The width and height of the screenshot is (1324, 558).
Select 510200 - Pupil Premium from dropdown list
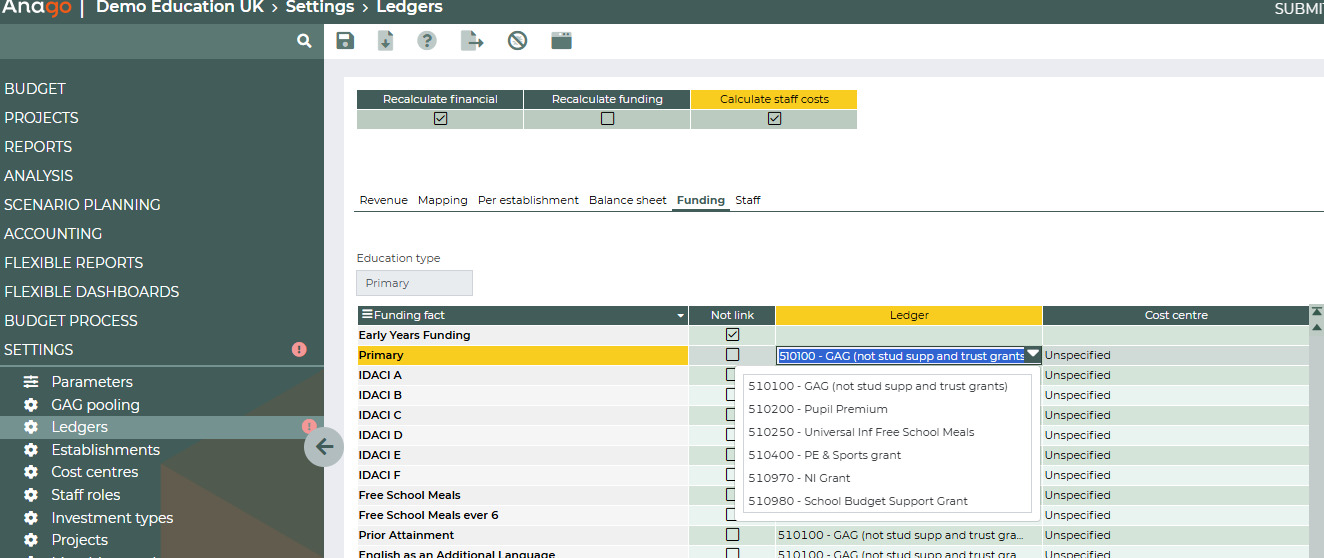817,409
